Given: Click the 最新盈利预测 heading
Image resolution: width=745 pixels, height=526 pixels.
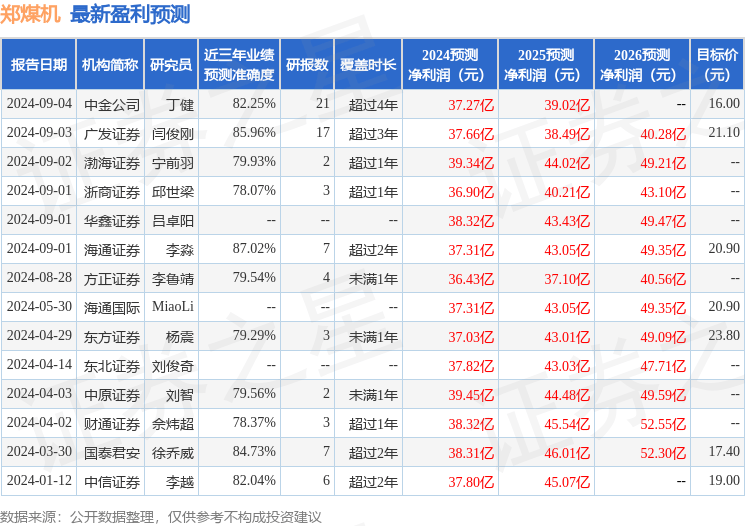Looking at the screenshot, I should [130, 14].
